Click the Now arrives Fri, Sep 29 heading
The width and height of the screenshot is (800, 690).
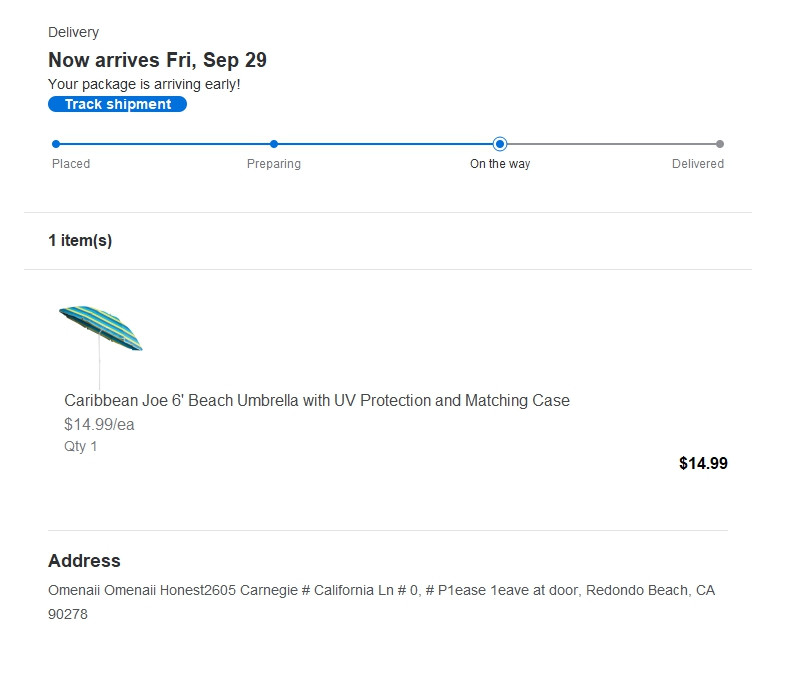tap(157, 60)
